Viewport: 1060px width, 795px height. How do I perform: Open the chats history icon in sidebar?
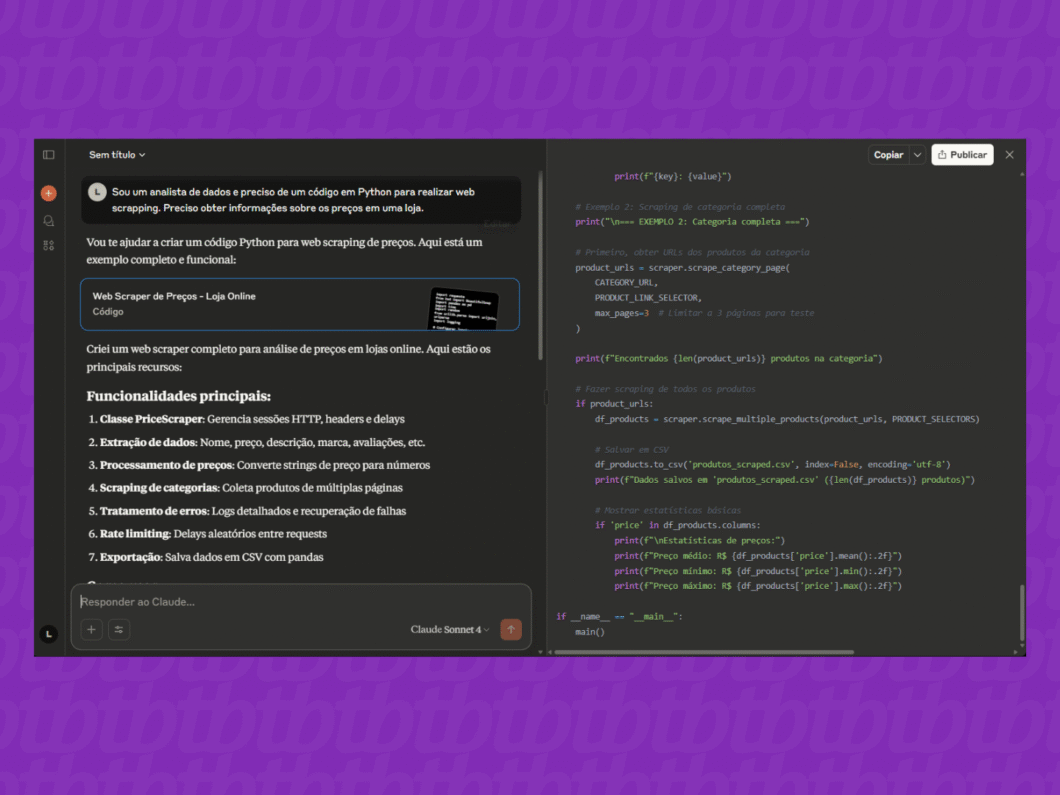tap(48, 220)
